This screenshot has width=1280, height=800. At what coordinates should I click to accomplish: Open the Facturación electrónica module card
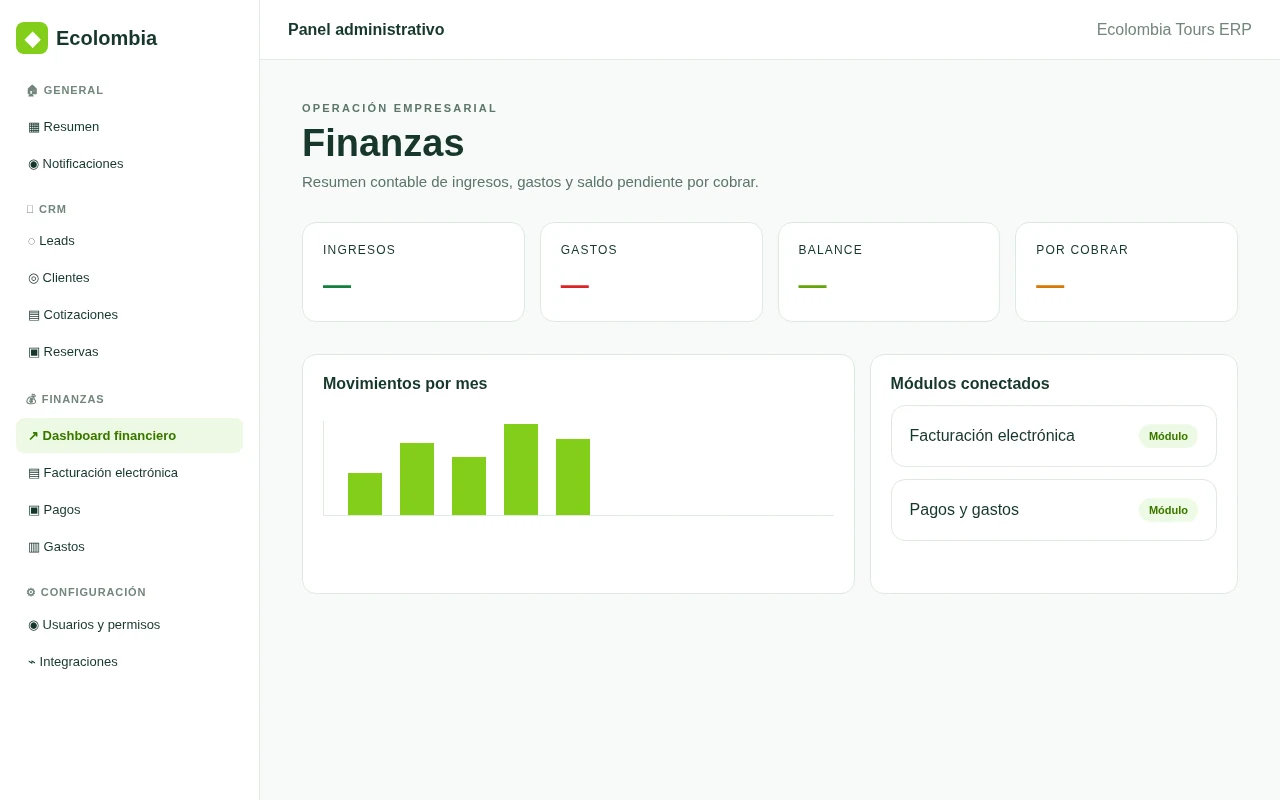point(1054,436)
